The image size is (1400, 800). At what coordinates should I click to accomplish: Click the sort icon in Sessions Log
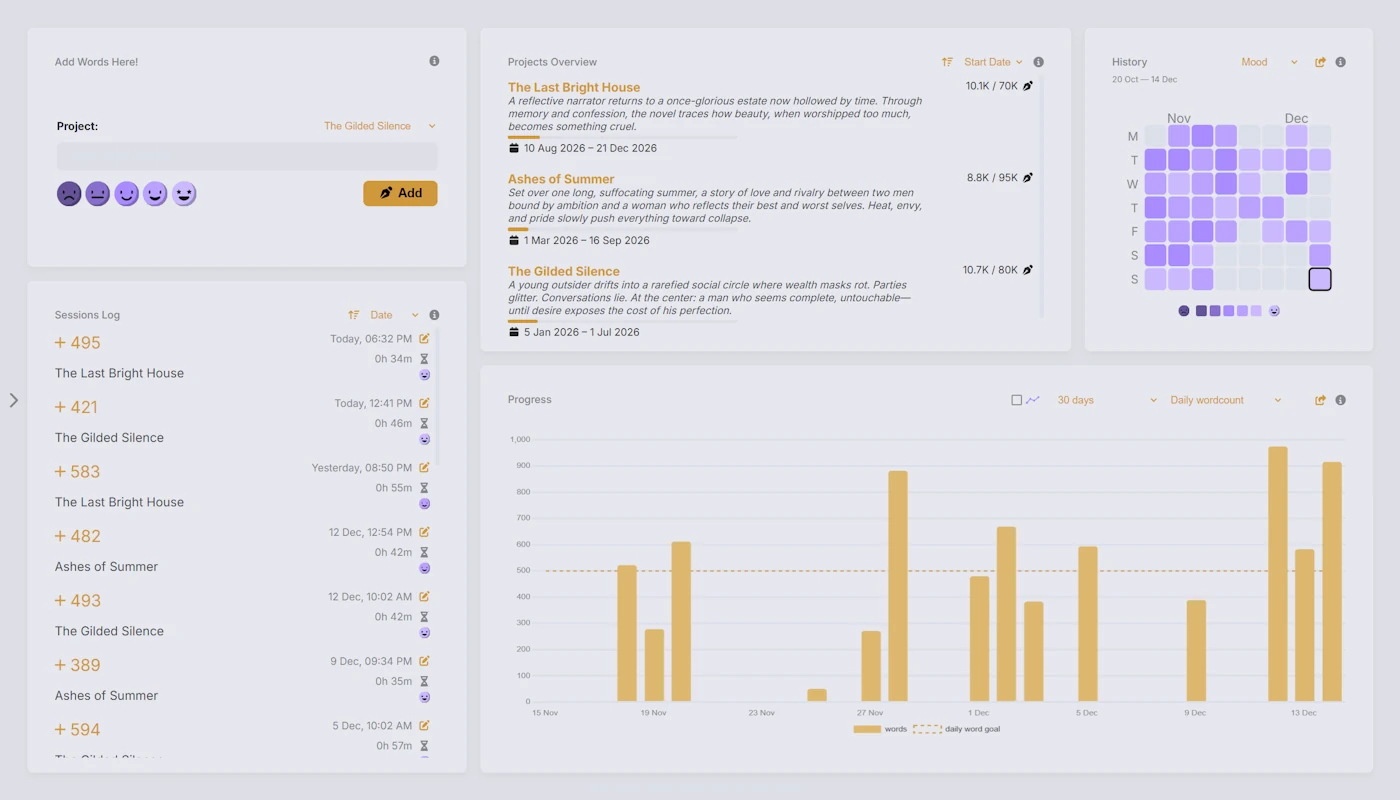354,314
